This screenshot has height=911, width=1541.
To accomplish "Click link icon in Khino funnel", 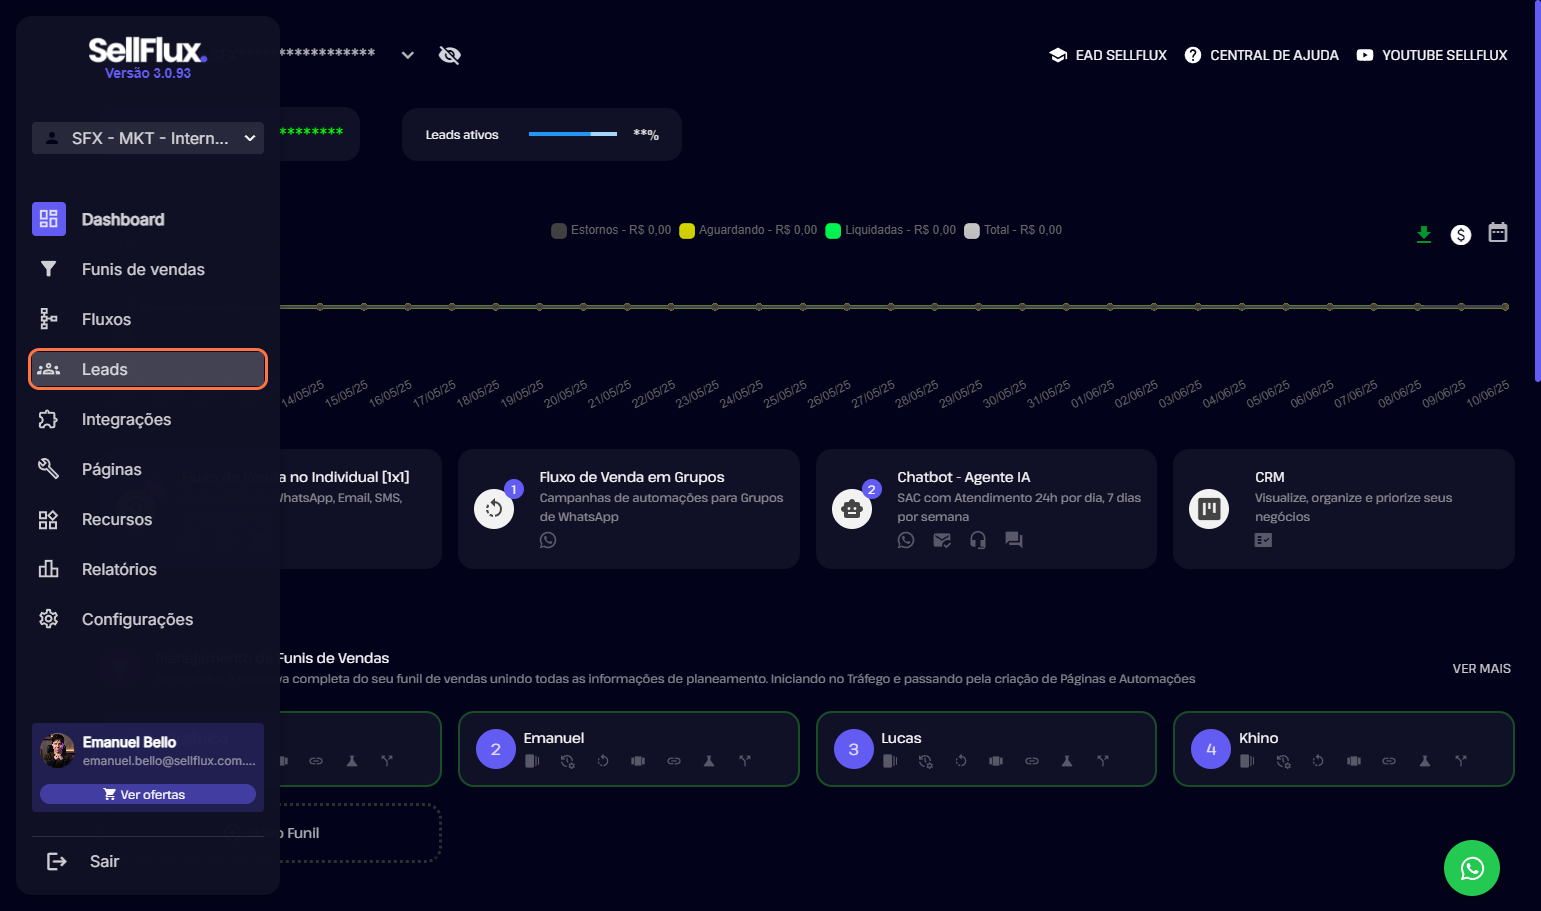I will pyautogui.click(x=1389, y=761).
